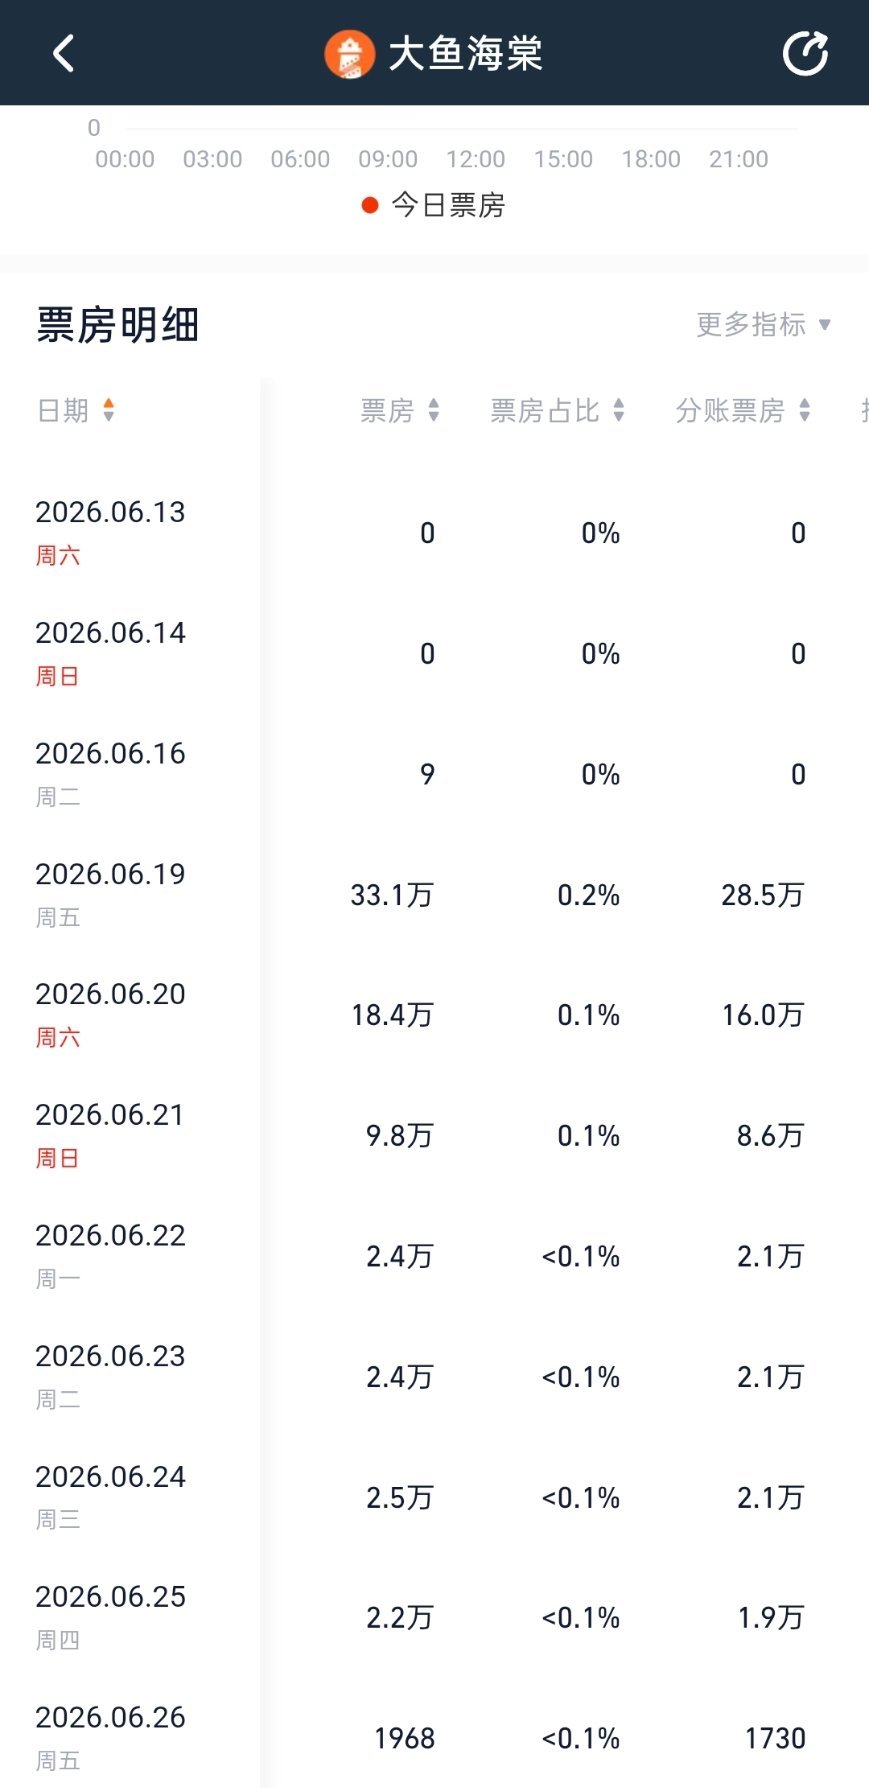Screen dimensions: 869x1788
Task: Tap the back arrow icon
Action: (x=64, y=53)
